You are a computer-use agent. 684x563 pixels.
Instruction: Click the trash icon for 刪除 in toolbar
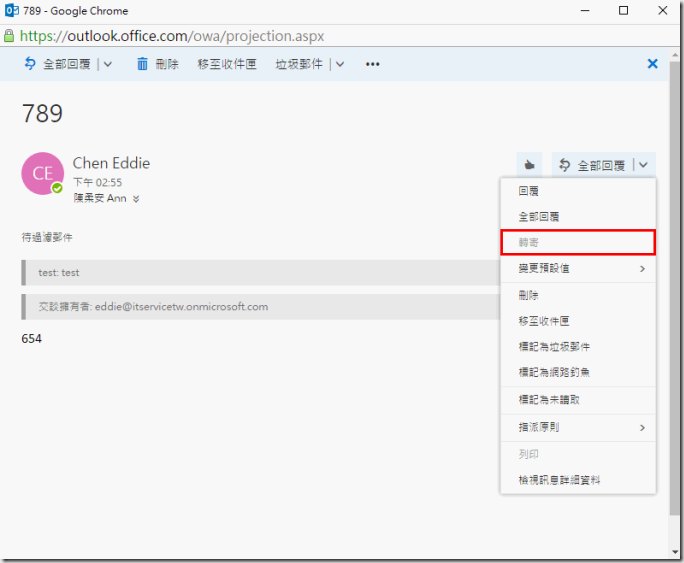click(142, 64)
